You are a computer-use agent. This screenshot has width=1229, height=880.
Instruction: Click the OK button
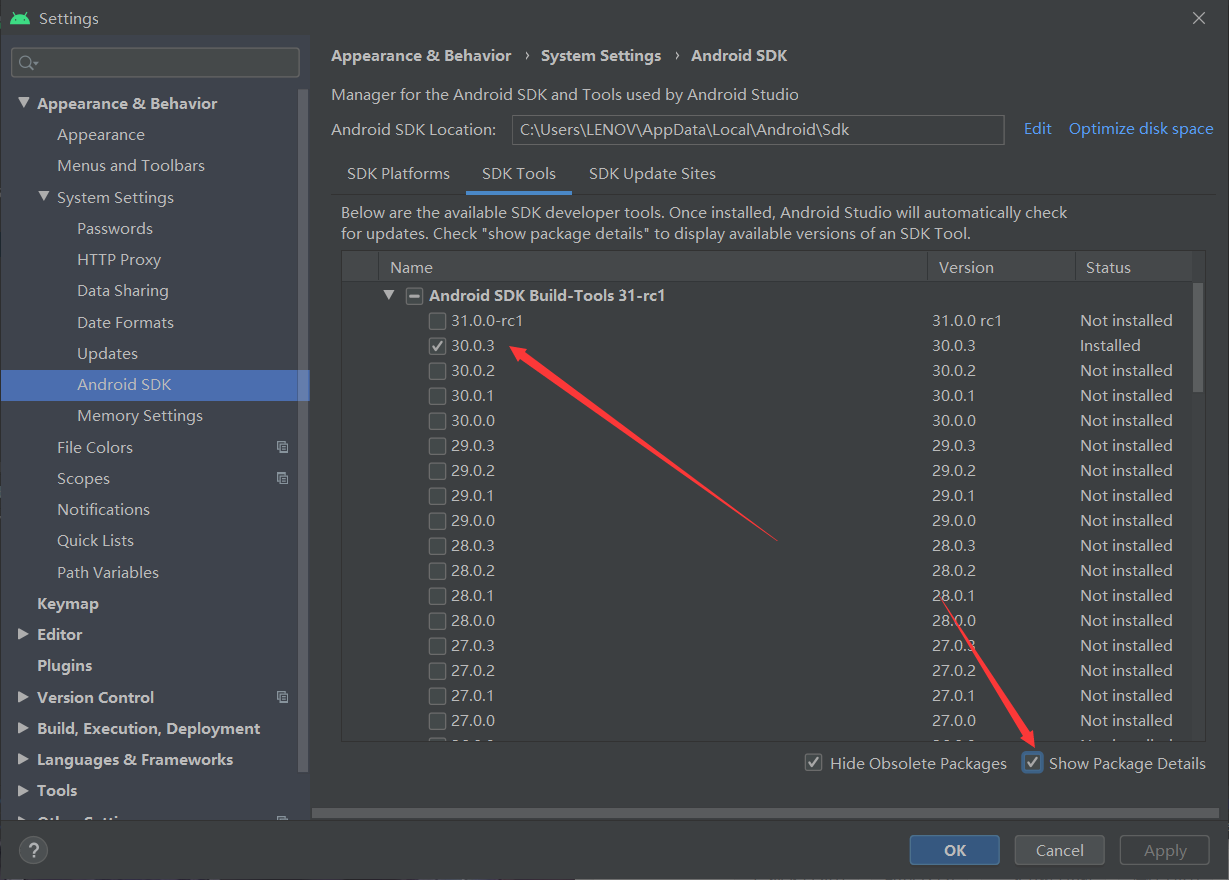tap(955, 850)
